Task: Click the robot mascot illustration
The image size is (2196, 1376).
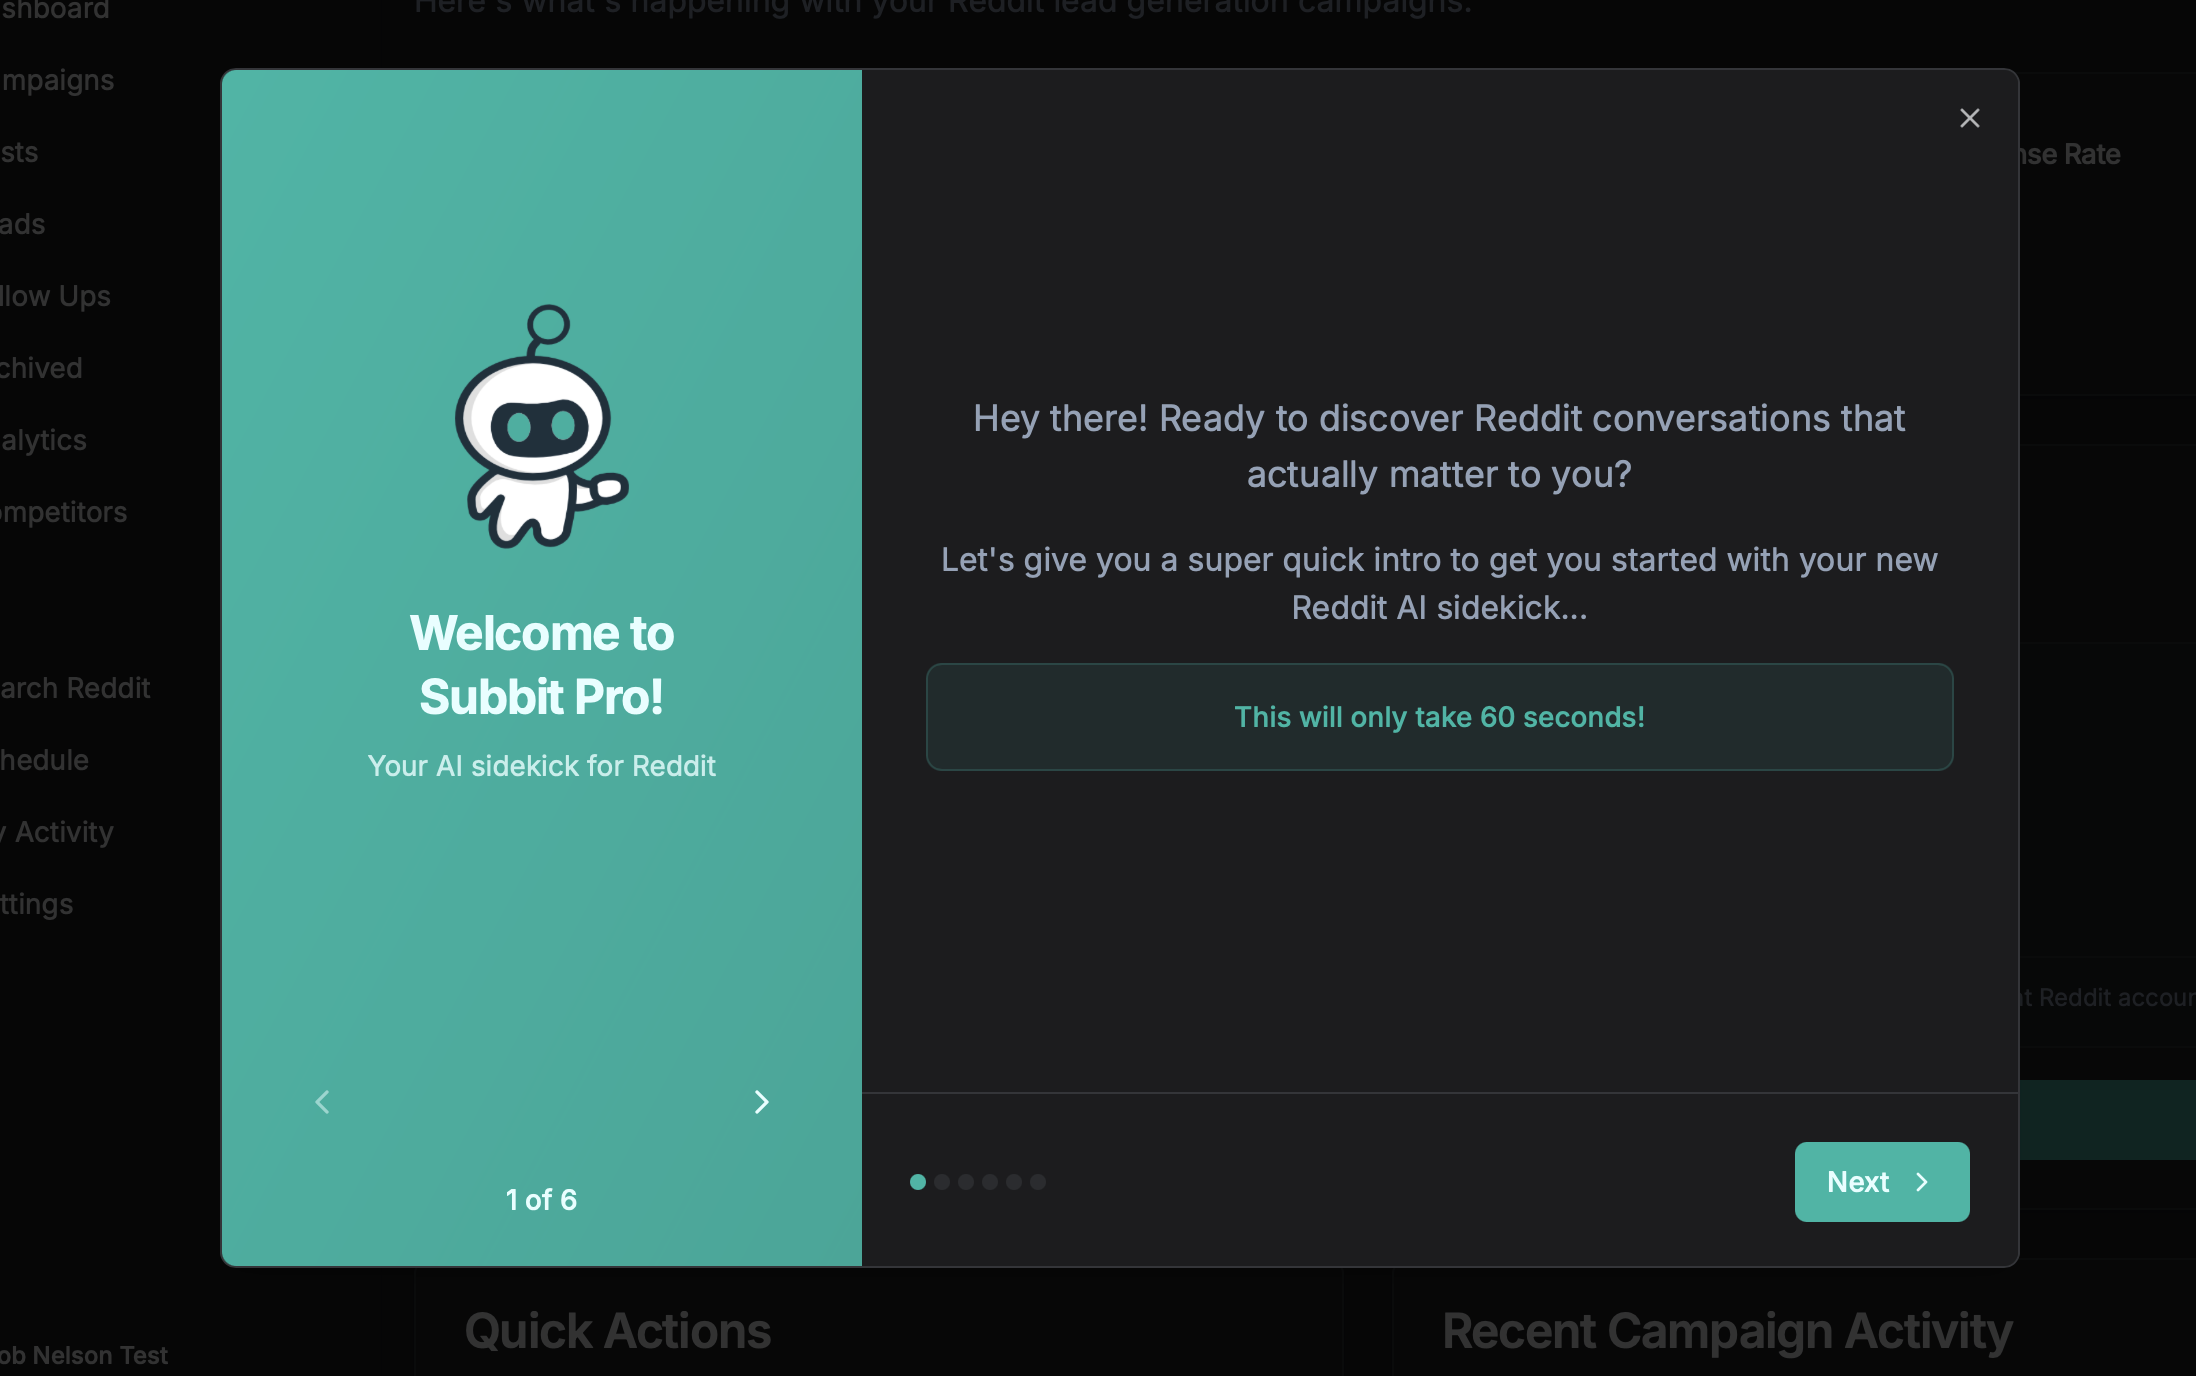Action: [541, 428]
